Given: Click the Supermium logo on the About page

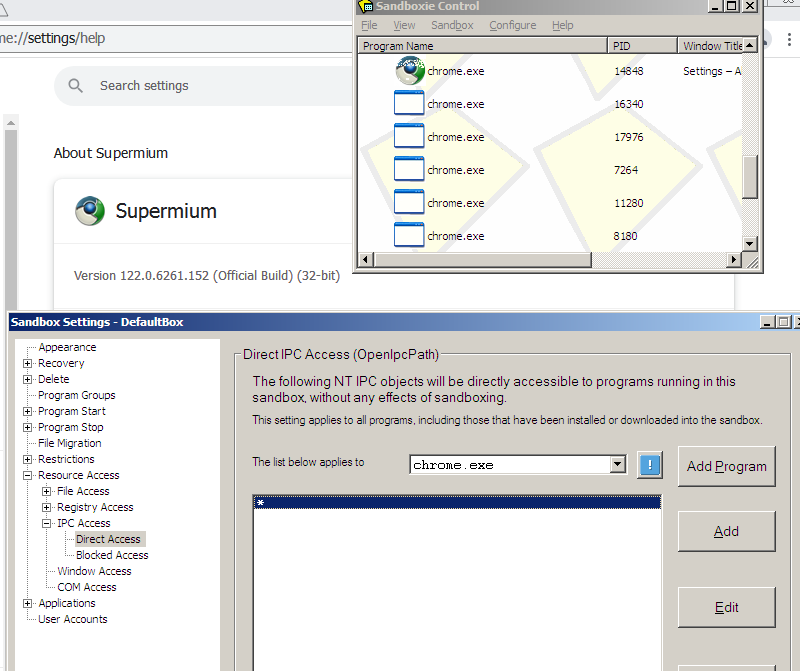Looking at the screenshot, I should [x=90, y=211].
